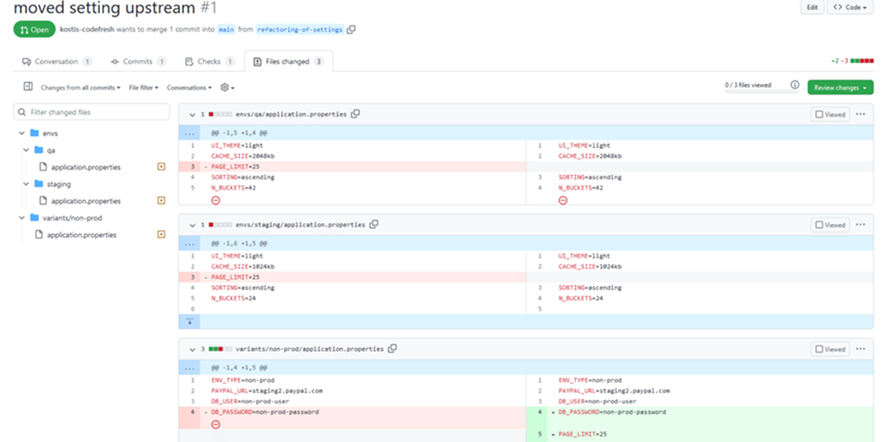
Task: Click the staging folder icon
Action: [x=38, y=184]
